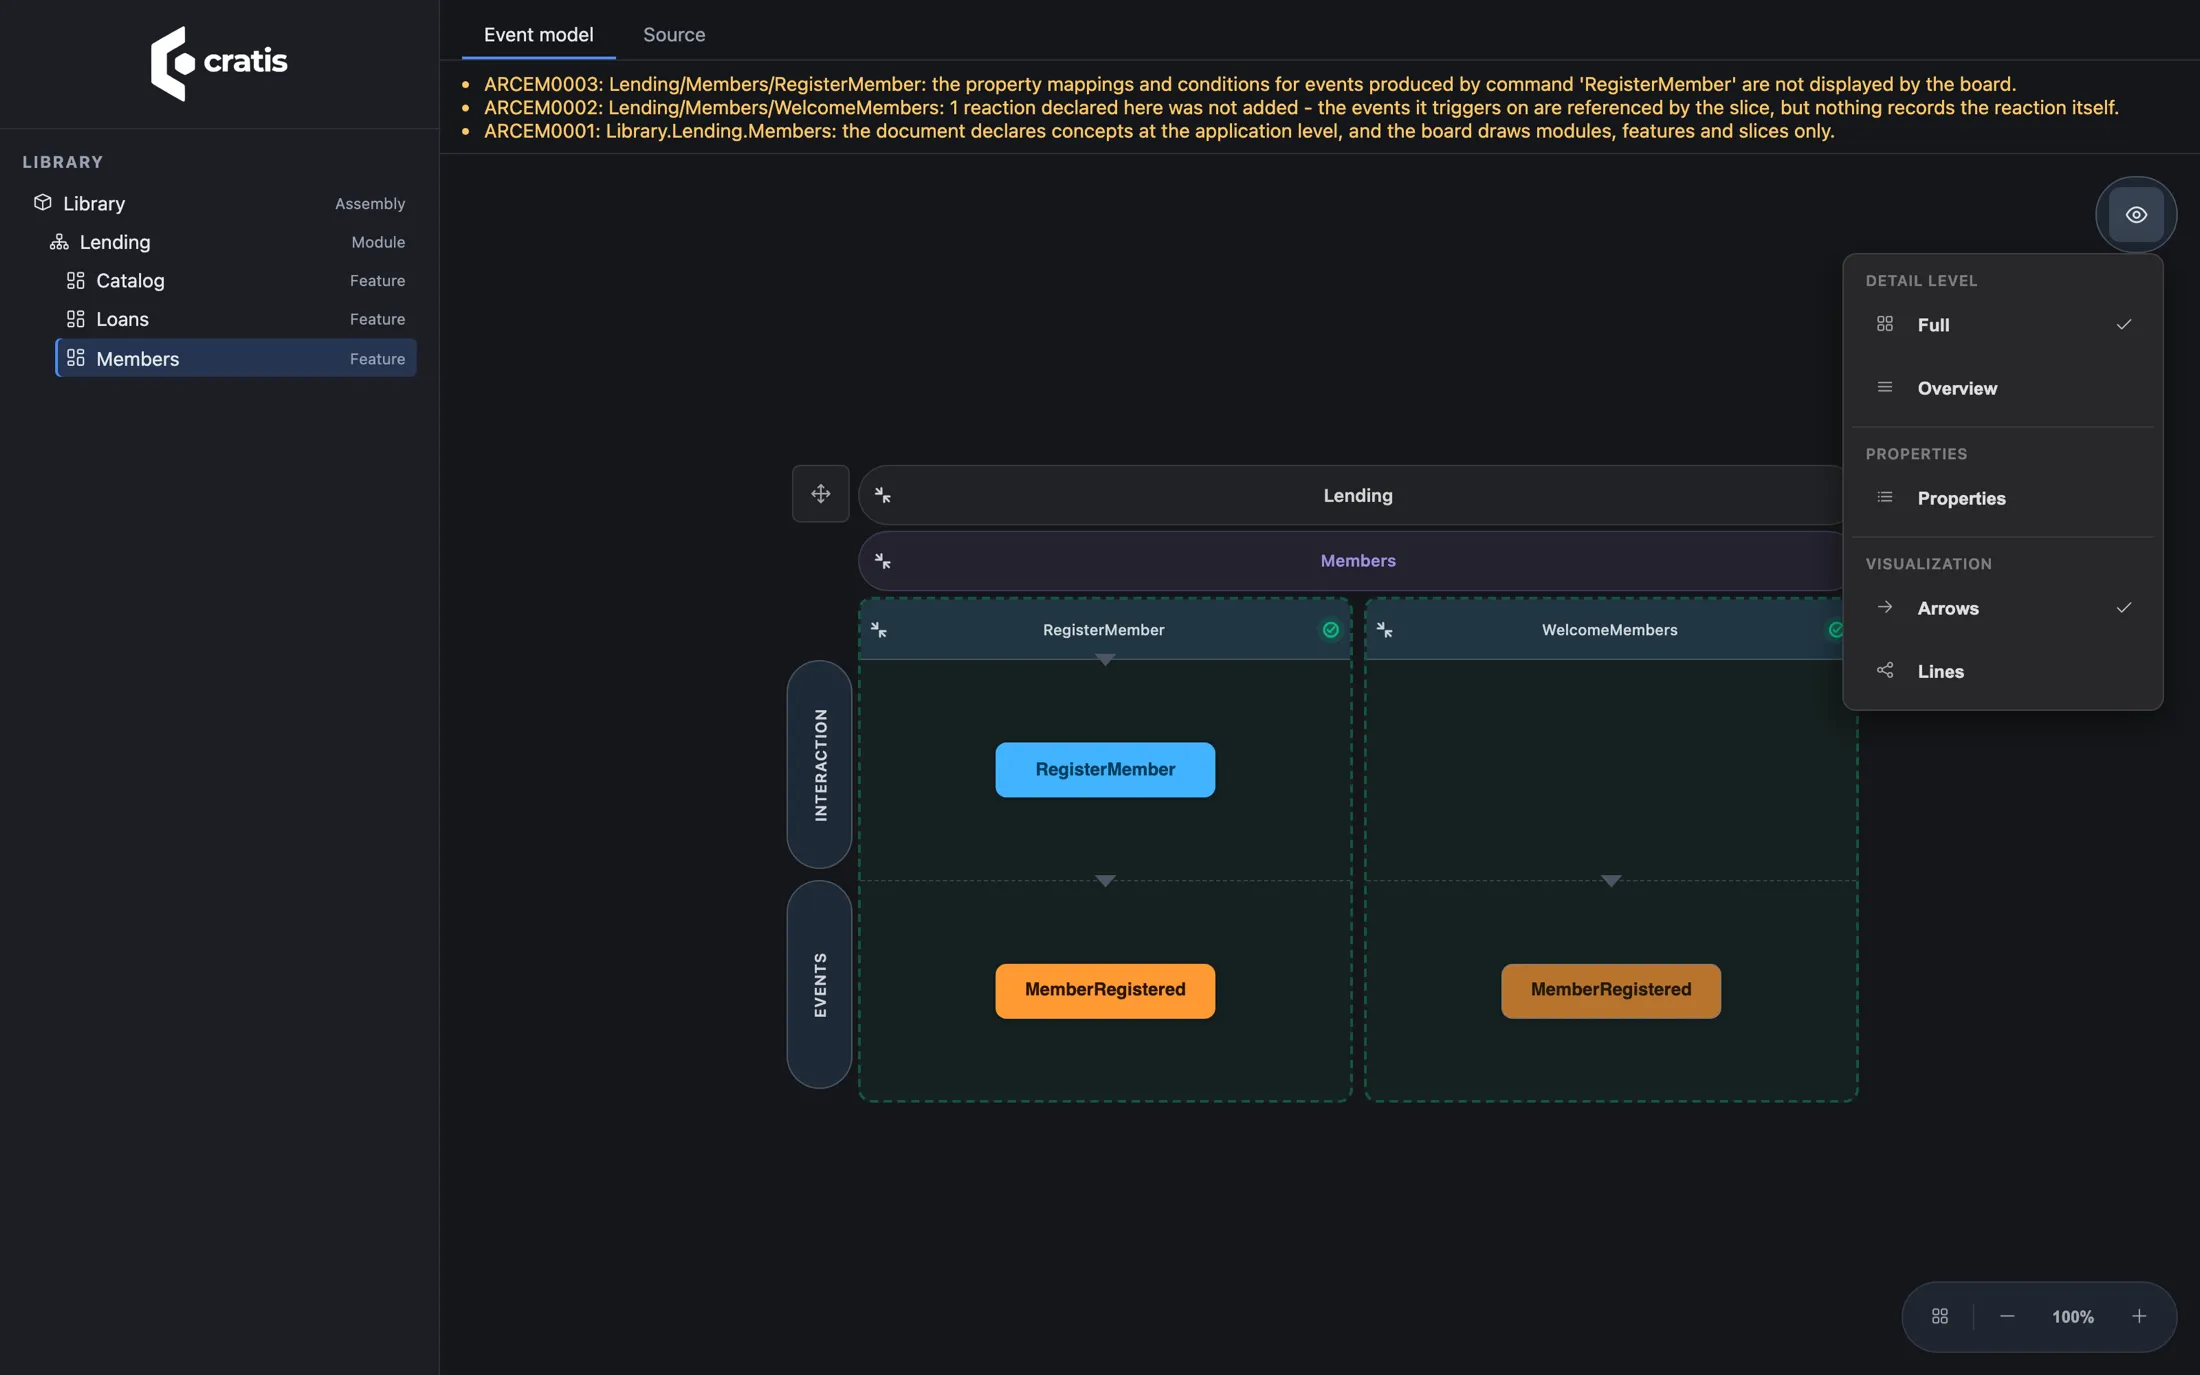This screenshot has width=2200, height=1375.
Task: Open the Catalog feature
Action: pos(236,281)
